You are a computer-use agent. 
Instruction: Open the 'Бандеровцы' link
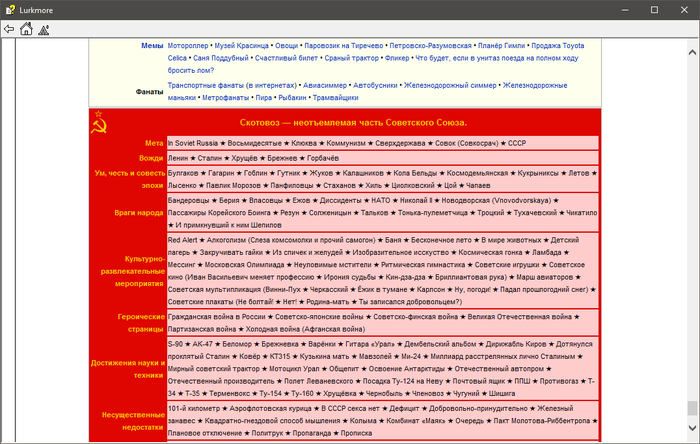(188, 200)
